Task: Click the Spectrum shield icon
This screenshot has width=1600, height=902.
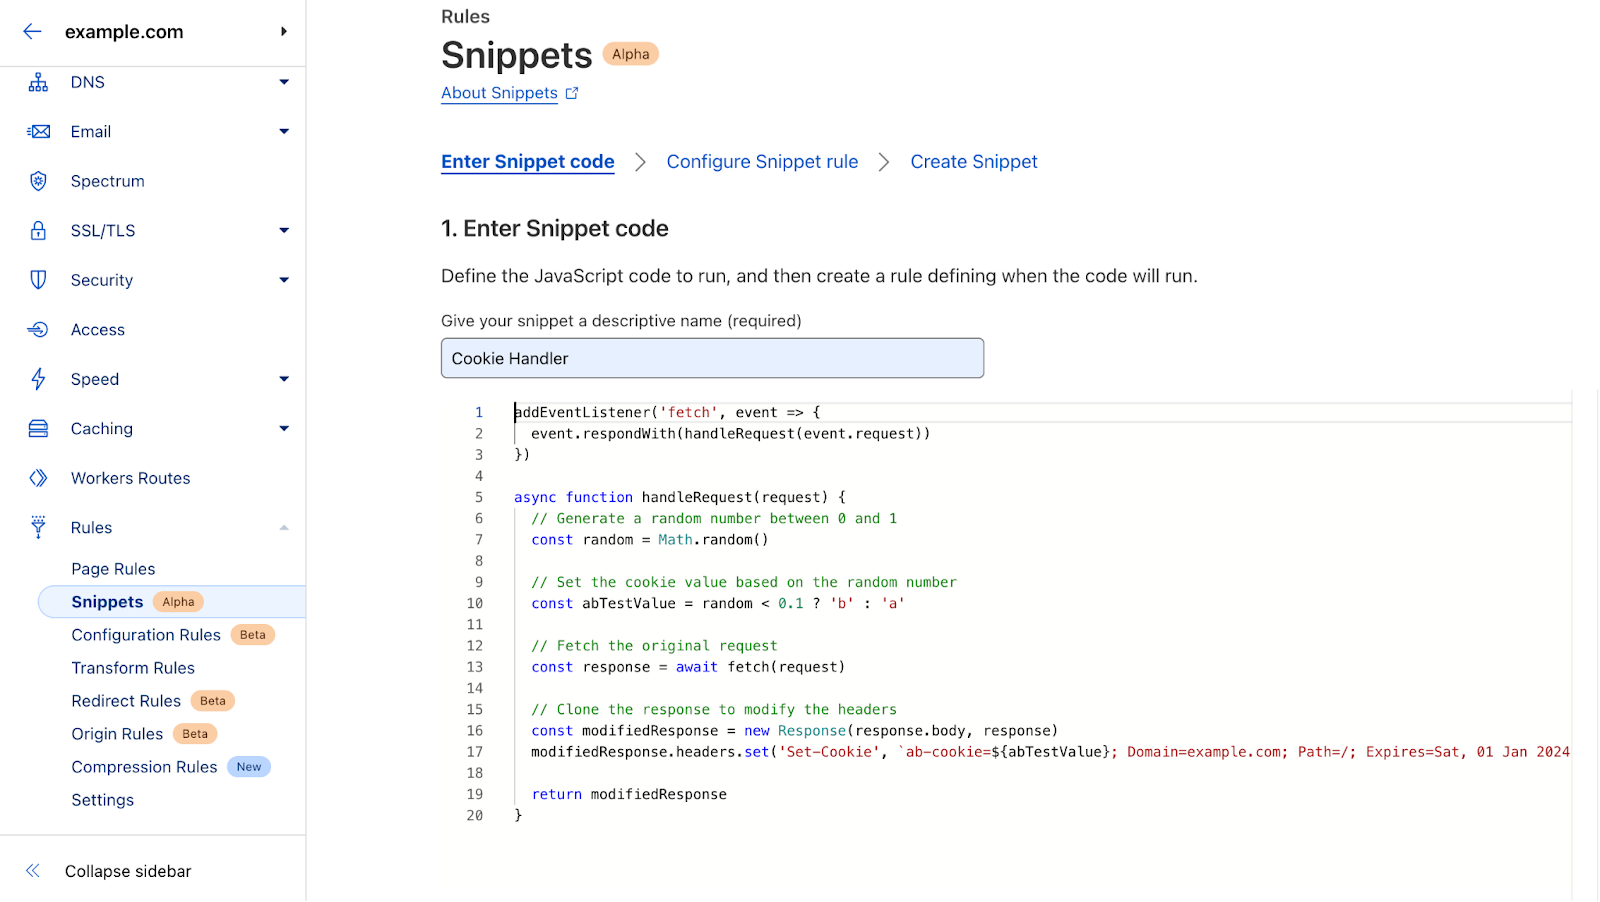Action: coord(38,181)
